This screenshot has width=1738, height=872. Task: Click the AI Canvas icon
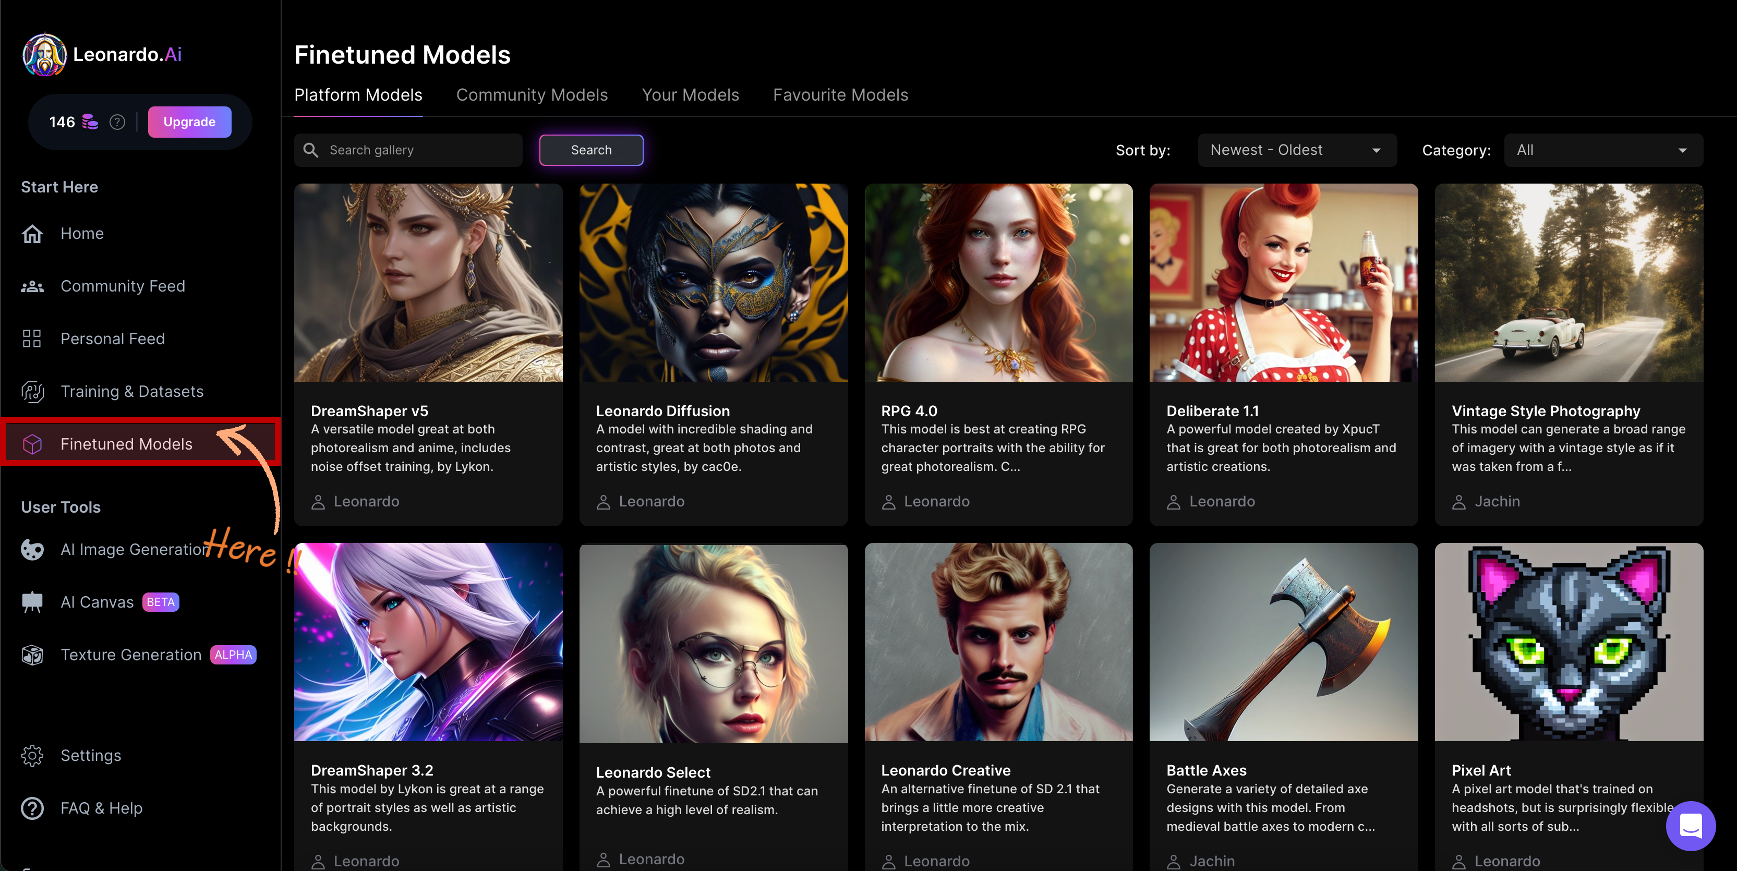33,602
